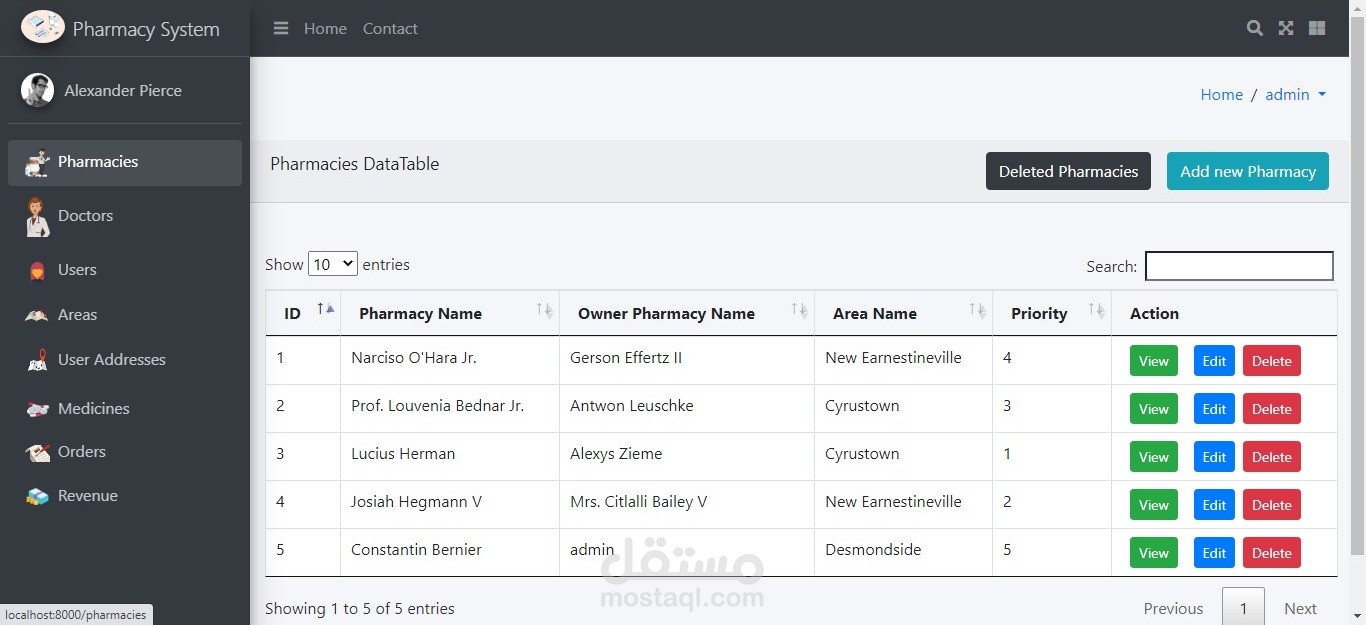1366x625 pixels.
Task: Toggle the sidebar with the hamburger icon
Action: 280,28
